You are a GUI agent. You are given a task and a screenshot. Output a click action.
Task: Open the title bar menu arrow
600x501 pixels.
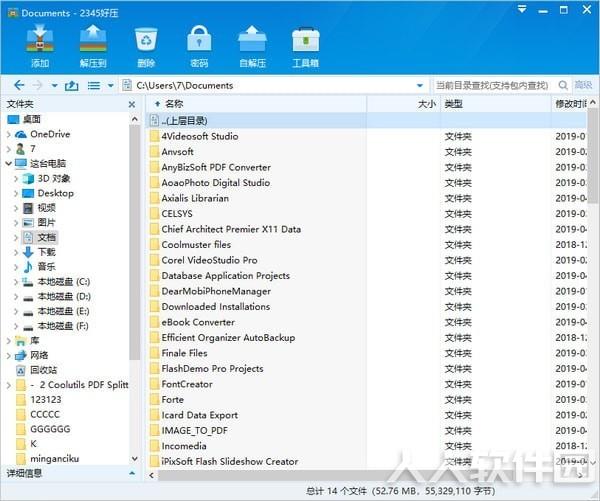pyautogui.click(x=522, y=9)
